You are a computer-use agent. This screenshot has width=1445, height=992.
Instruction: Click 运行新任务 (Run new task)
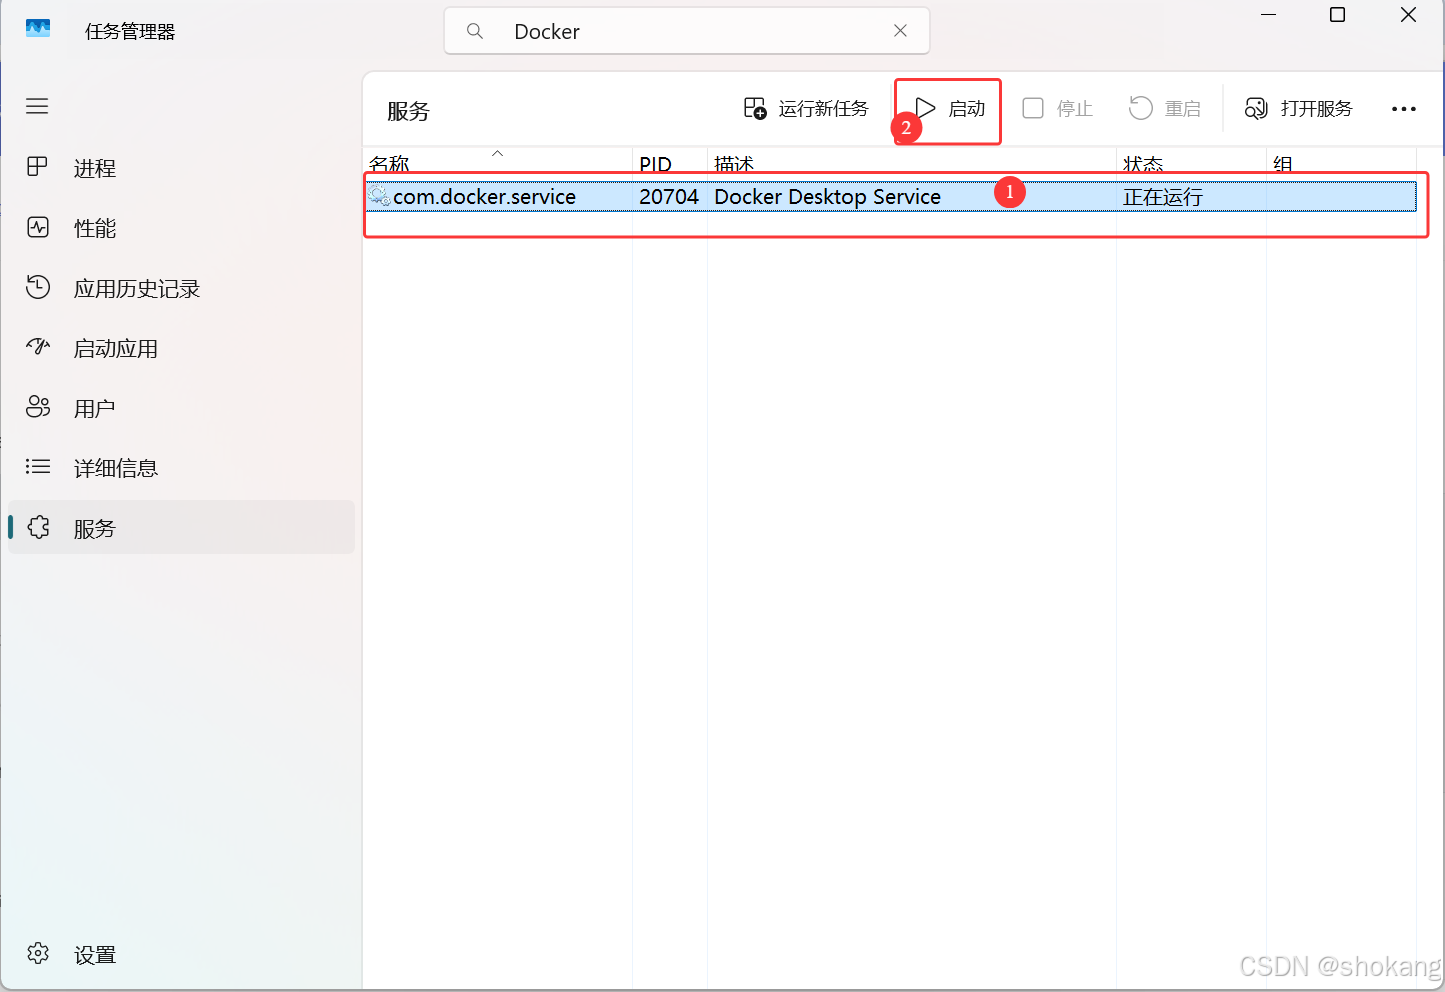[806, 108]
